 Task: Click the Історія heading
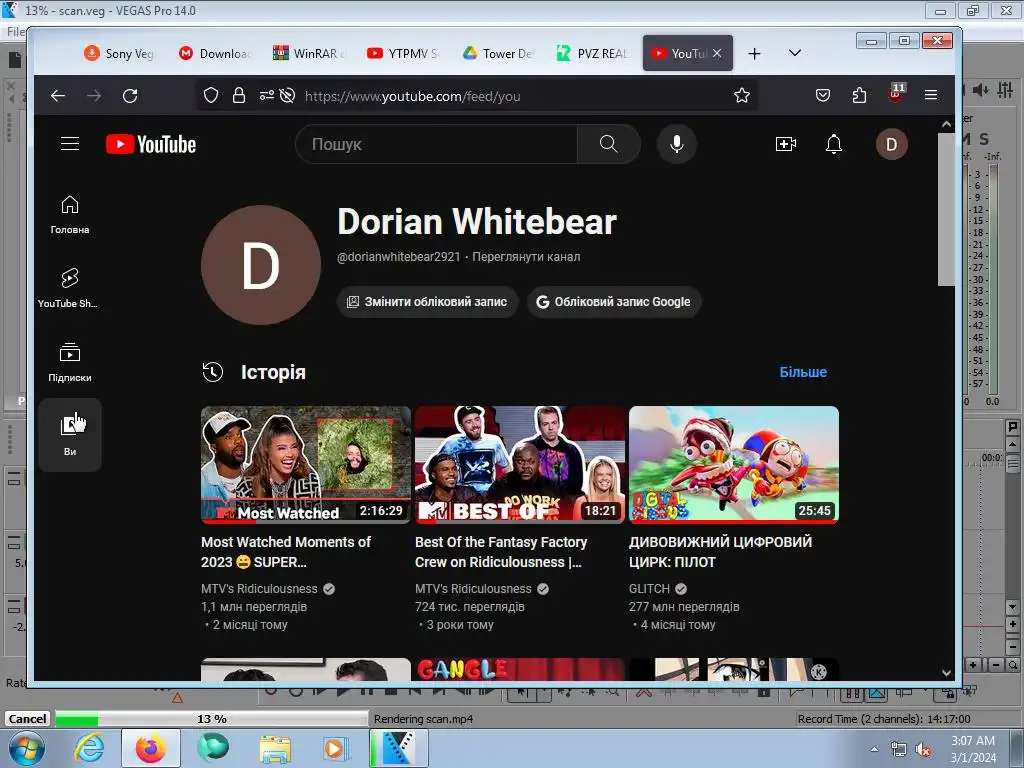(x=273, y=372)
